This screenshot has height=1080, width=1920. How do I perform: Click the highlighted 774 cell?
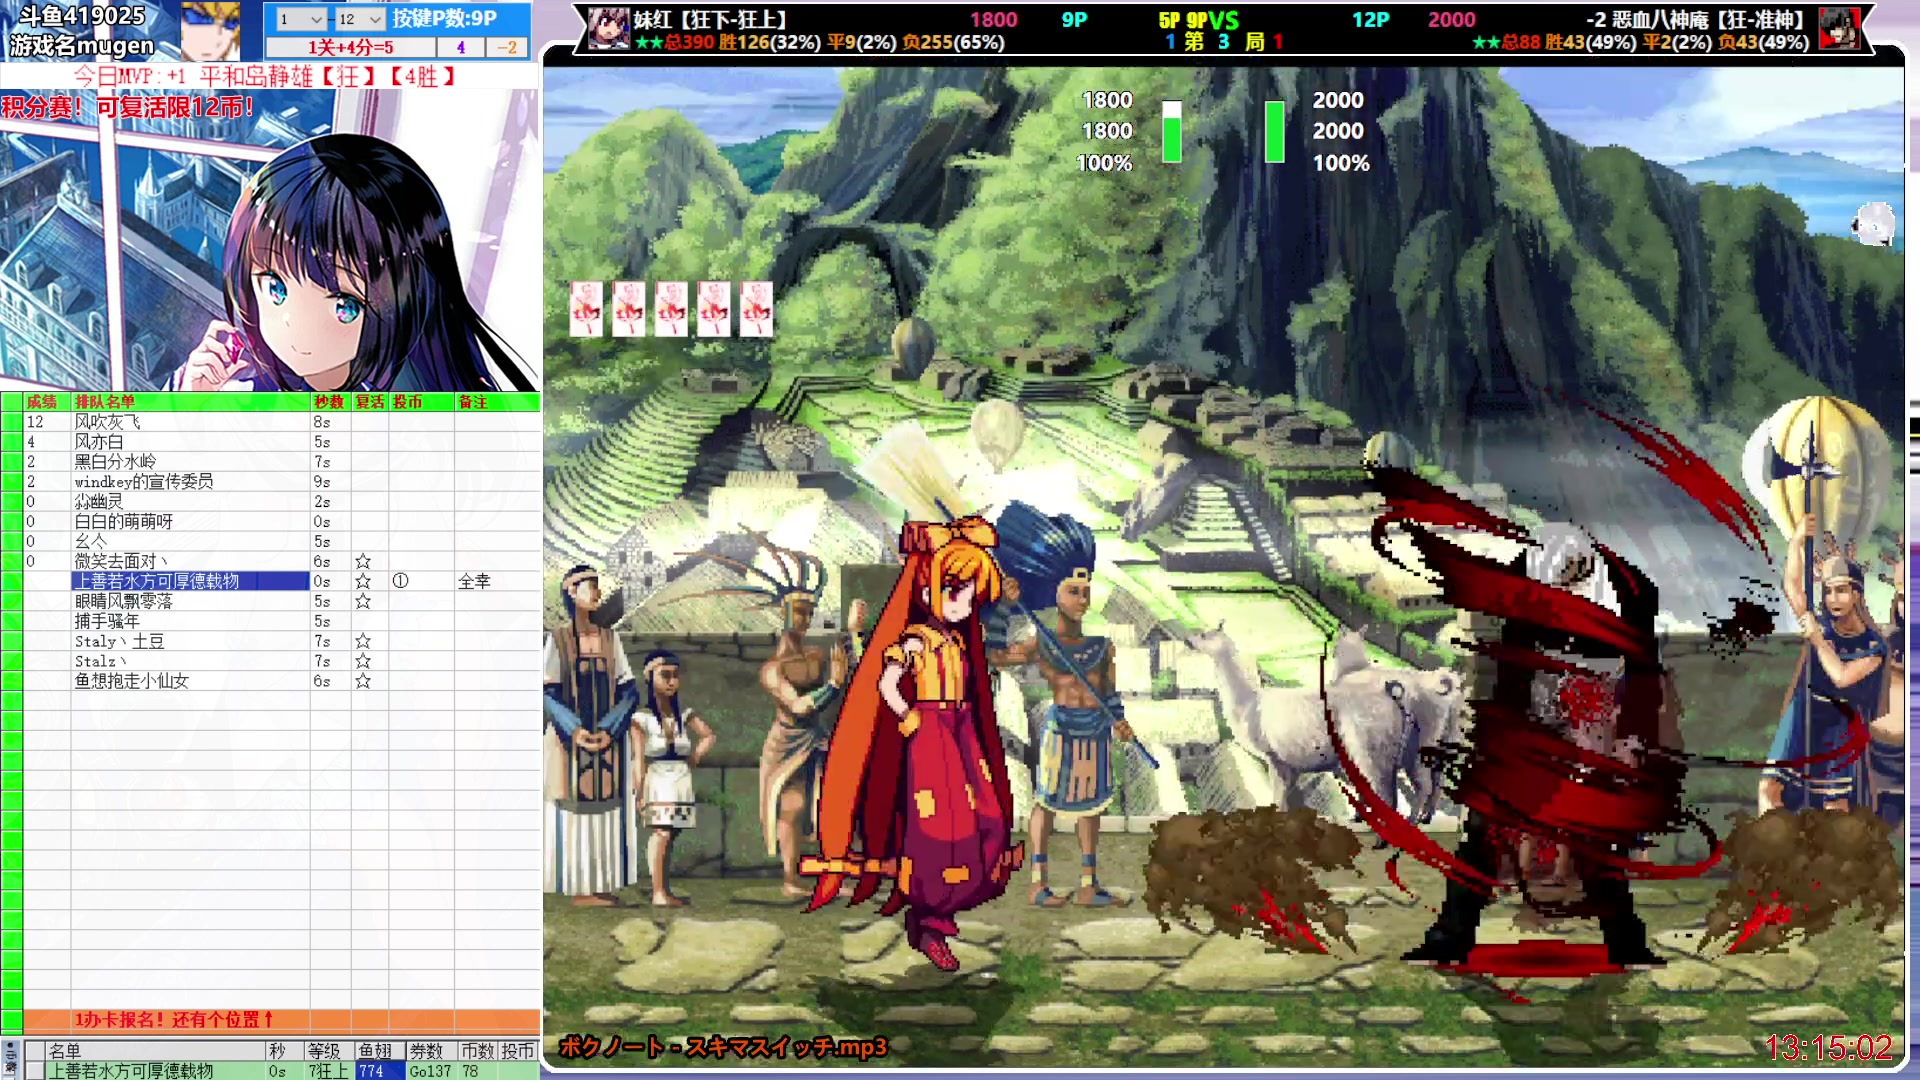click(380, 1071)
